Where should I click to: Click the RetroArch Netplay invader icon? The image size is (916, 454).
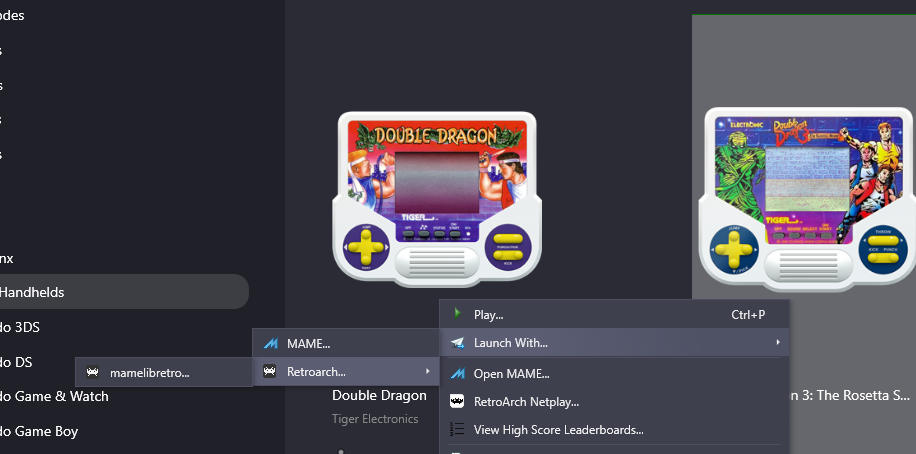pyautogui.click(x=457, y=401)
